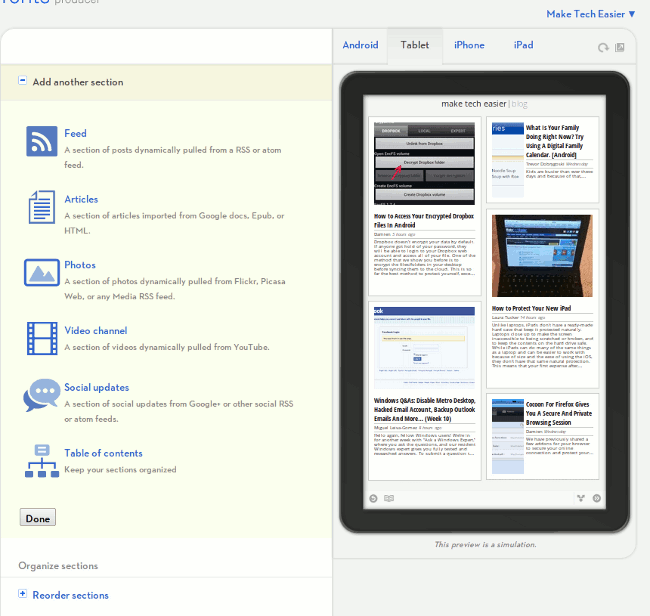Click the Video channel filmstrip icon
The width and height of the screenshot is (650, 616).
point(42,338)
